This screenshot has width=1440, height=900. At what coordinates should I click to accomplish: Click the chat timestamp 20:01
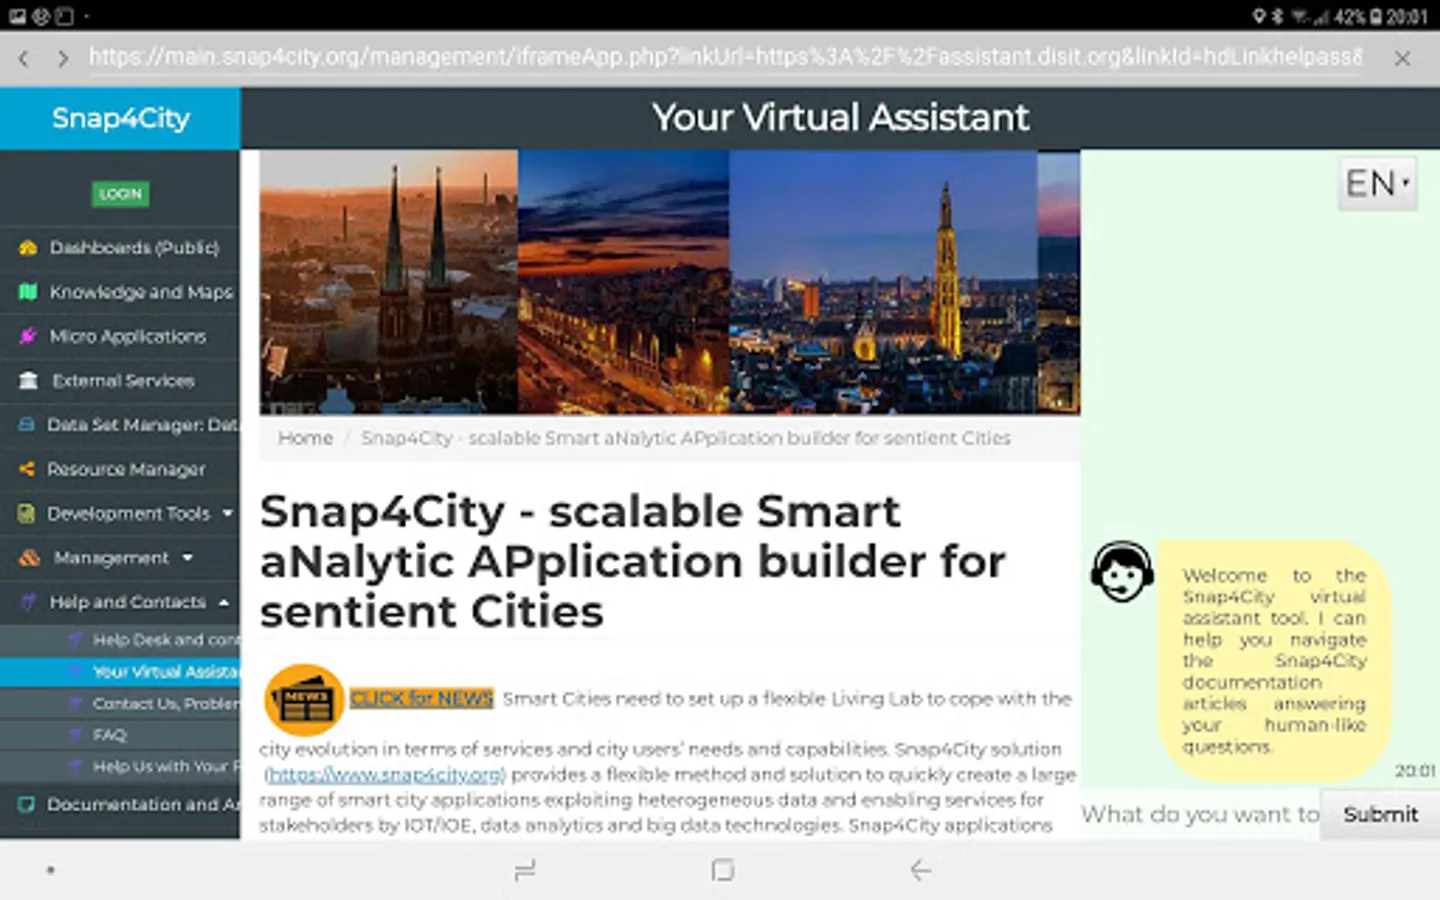coord(1416,770)
